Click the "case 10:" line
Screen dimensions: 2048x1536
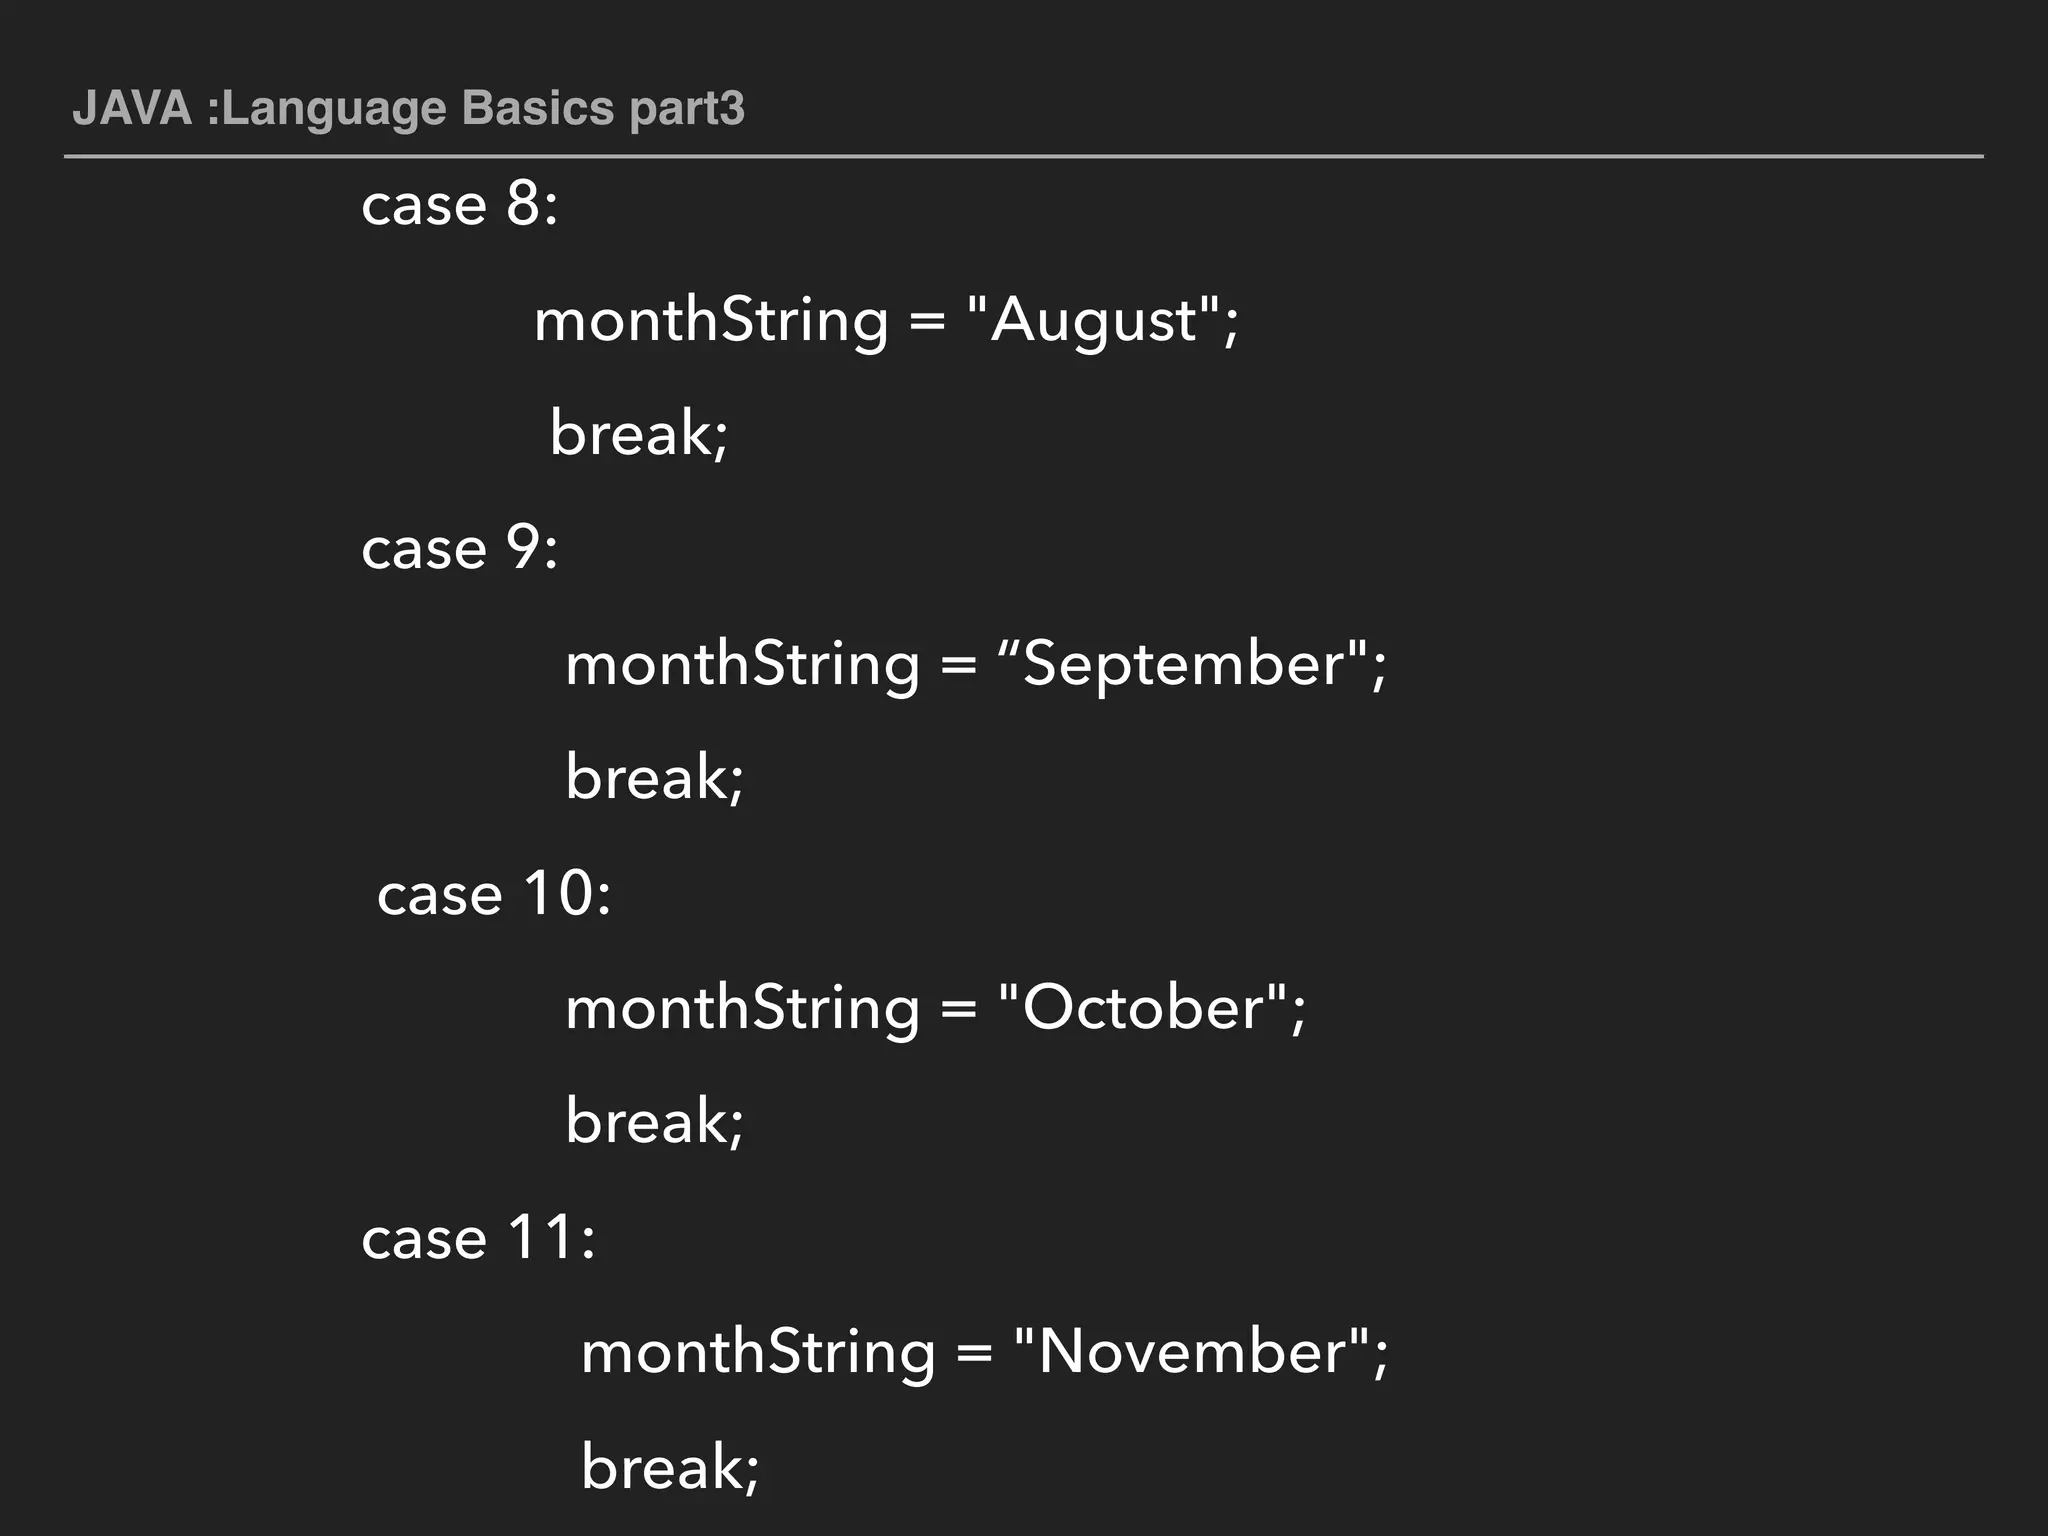pos(493,893)
